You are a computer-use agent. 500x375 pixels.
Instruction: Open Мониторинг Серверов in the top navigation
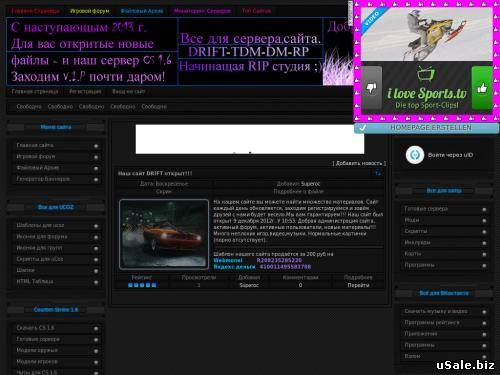tap(202, 11)
